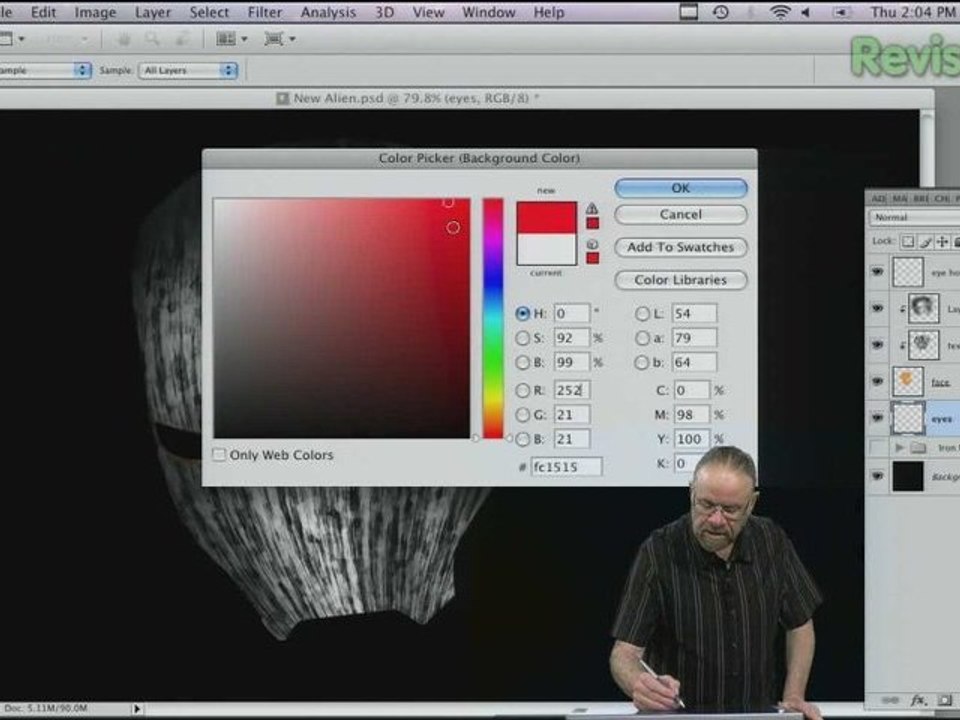Select the L lightness radio button
This screenshot has height=720, width=960.
pos(642,313)
